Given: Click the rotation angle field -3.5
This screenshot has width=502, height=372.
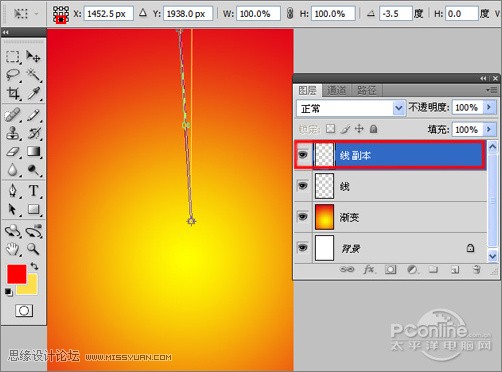Looking at the screenshot, I should tap(395, 14).
